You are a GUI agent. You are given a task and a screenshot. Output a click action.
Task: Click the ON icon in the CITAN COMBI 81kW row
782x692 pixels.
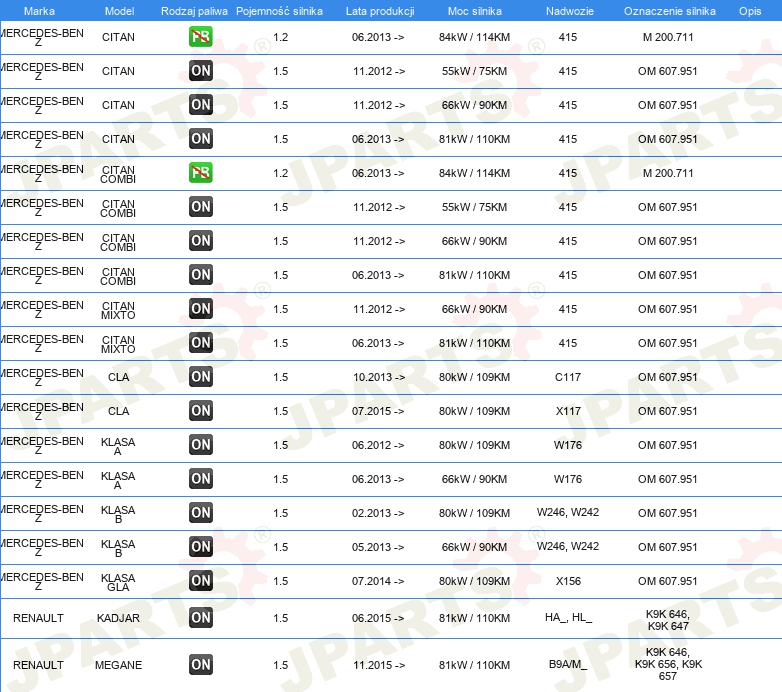(200, 275)
